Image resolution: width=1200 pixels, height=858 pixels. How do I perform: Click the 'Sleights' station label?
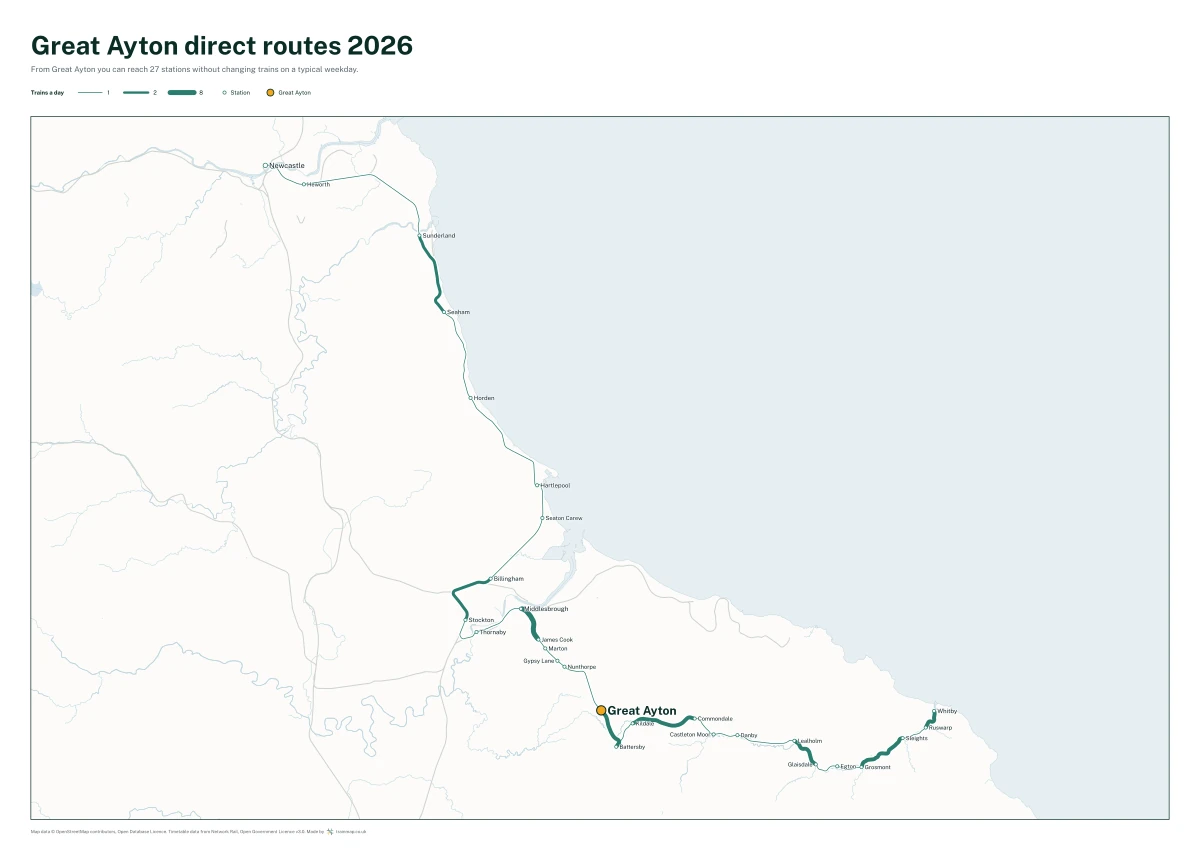pos(917,738)
